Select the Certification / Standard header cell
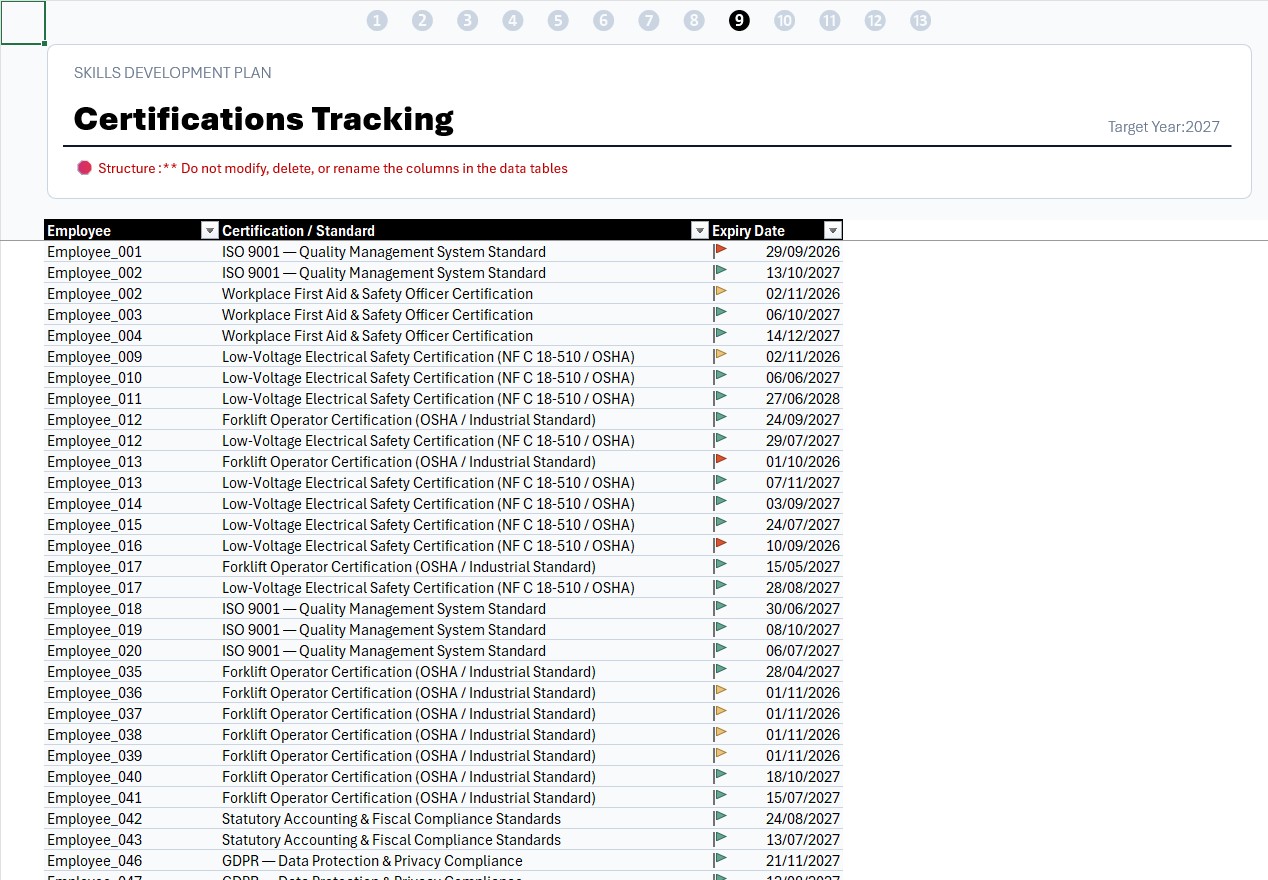 click(464, 231)
